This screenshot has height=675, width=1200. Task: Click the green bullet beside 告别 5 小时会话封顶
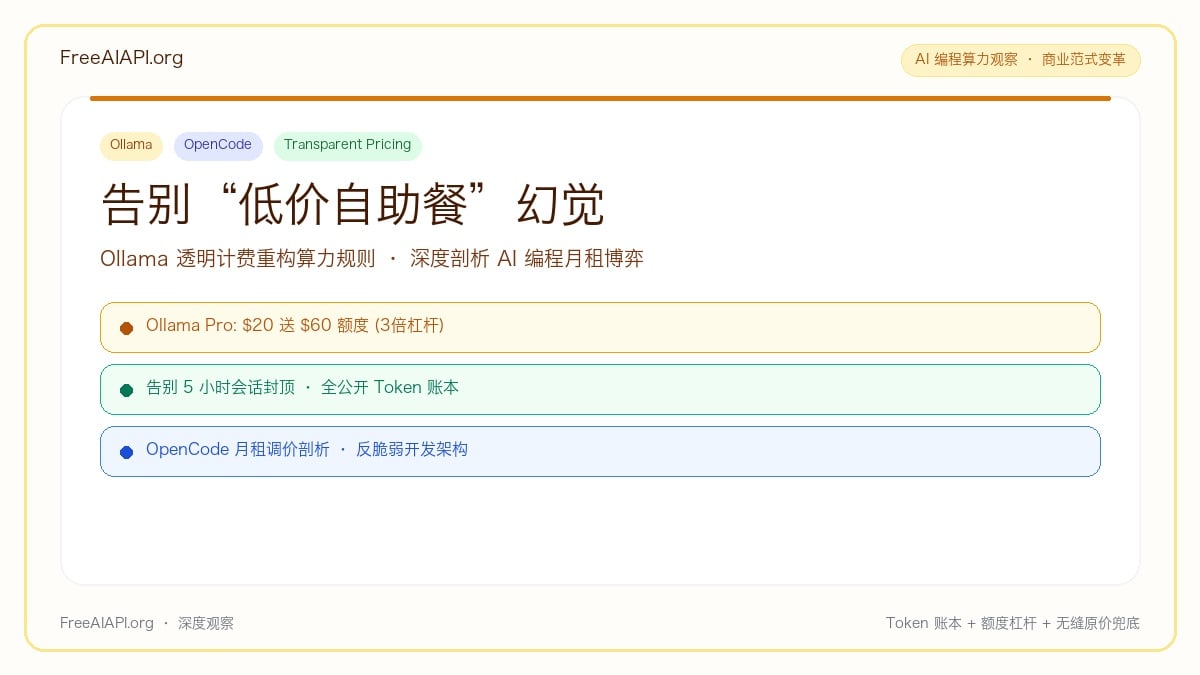(x=126, y=390)
